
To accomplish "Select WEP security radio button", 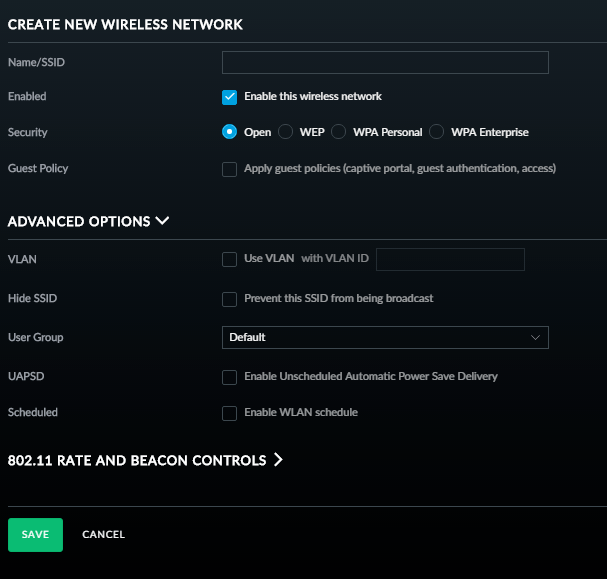I will click(x=285, y=132).
